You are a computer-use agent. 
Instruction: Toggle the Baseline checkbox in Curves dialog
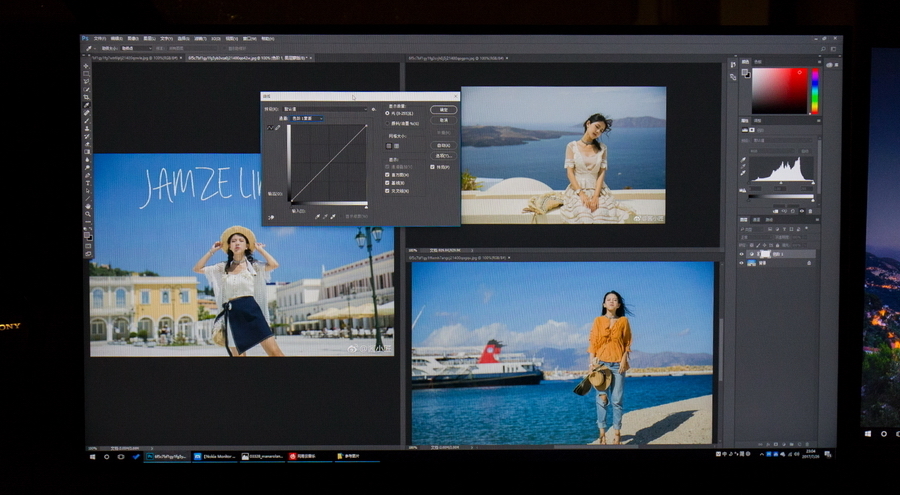(x=387, y=183)
